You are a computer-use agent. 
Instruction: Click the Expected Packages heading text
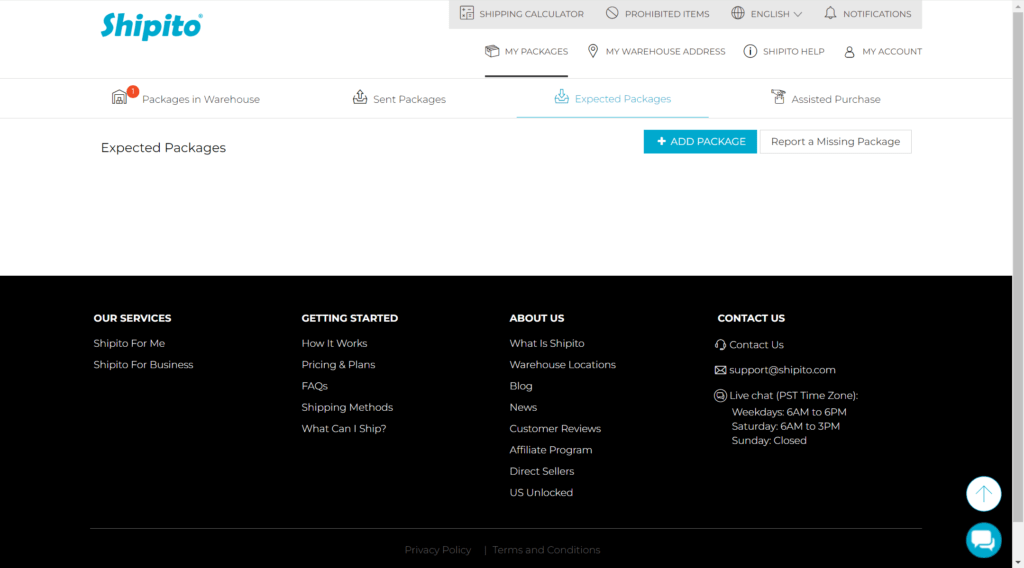click(x=163, y=148)
